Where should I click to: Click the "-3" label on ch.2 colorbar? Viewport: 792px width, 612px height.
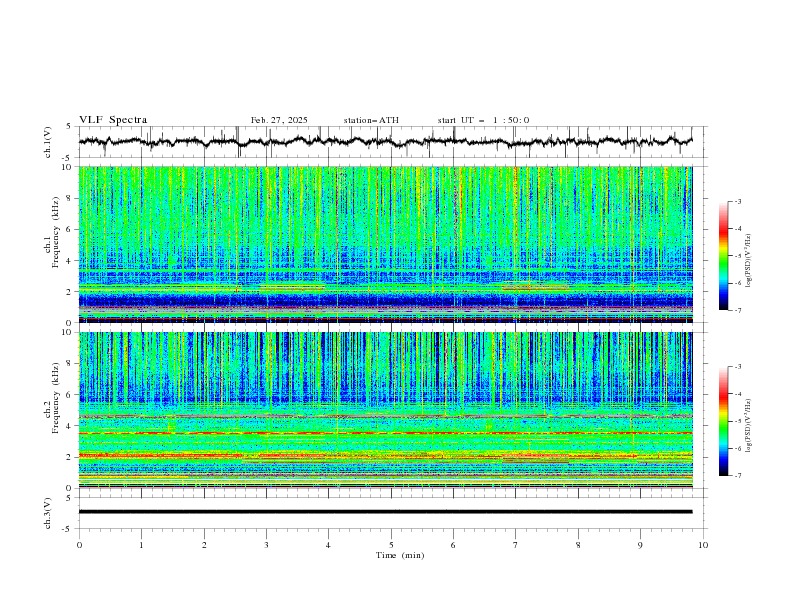pyautogui.click(x=737, y=367)
